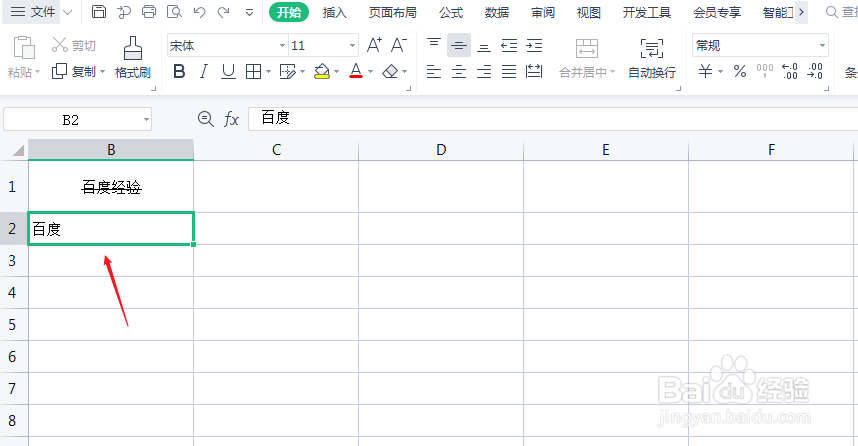Click Increase Indent icon
858x446 pixels.
[x=534, y=45]
